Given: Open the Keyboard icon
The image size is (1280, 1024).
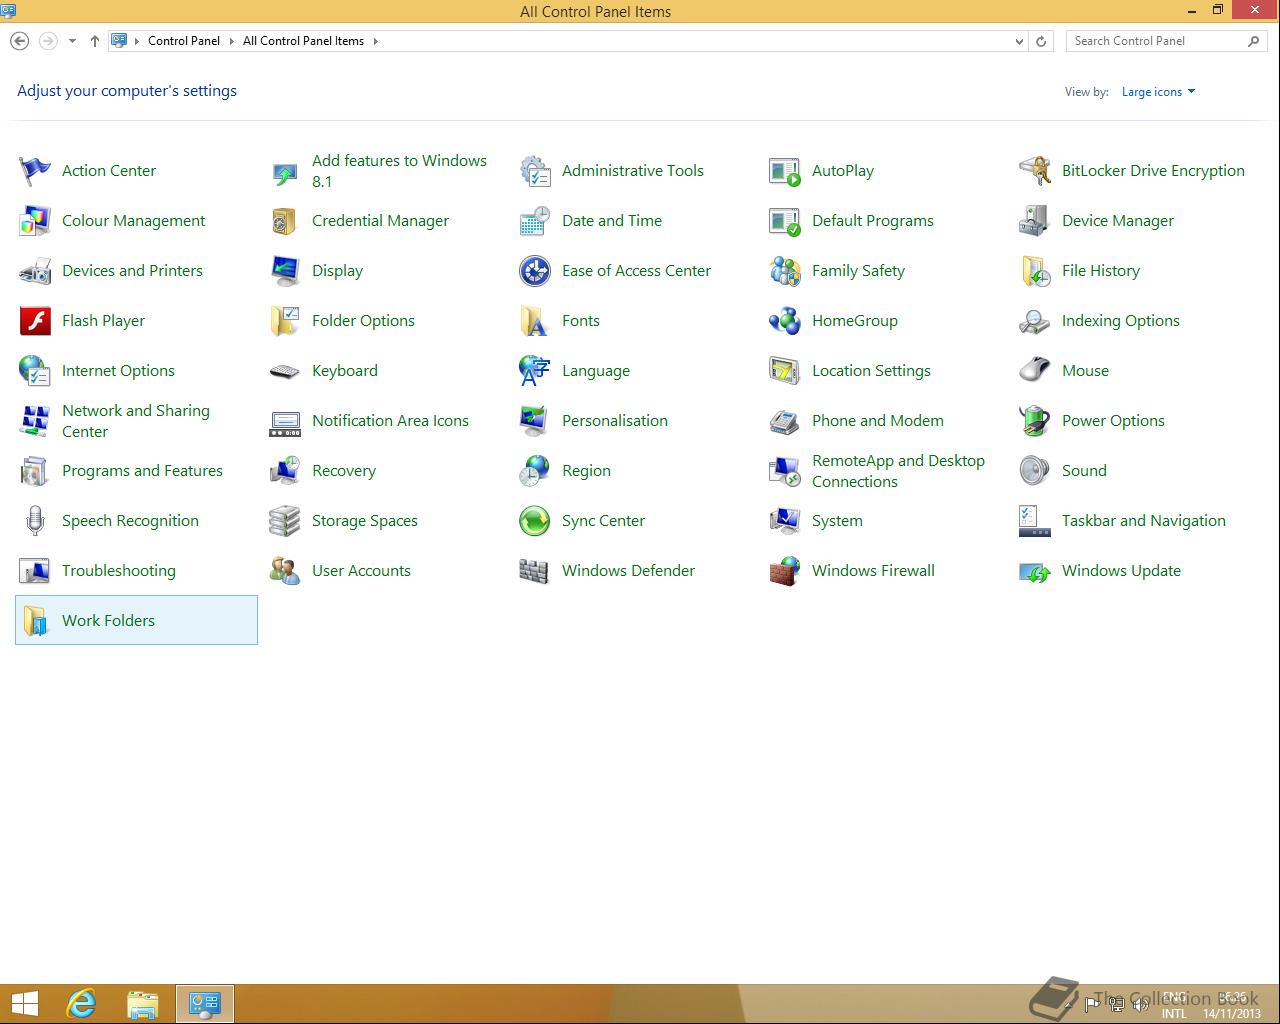Looking at the screenshot, I should pos(285,371).
